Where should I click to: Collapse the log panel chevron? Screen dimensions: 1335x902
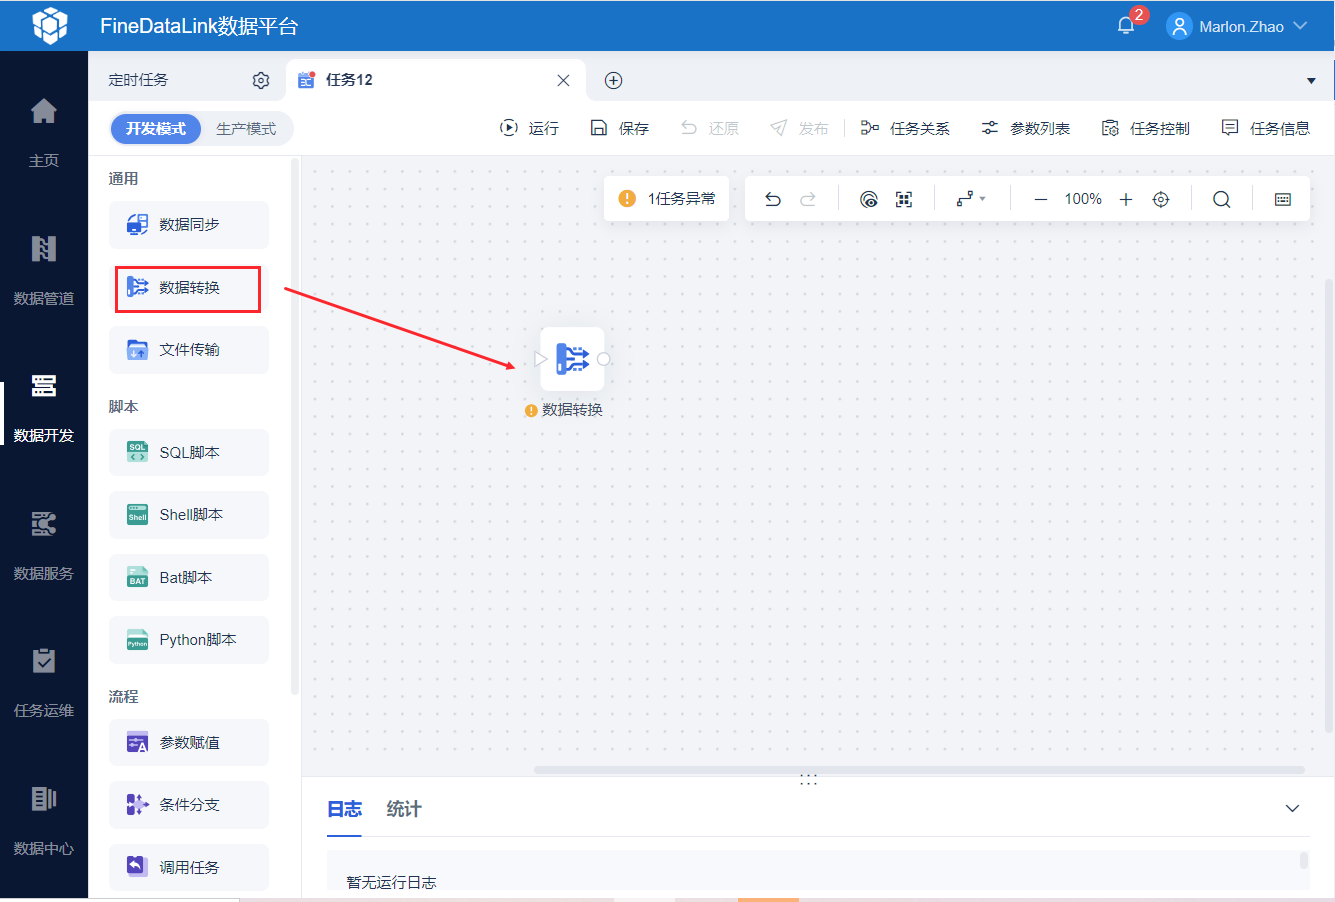pos(1292,809)
